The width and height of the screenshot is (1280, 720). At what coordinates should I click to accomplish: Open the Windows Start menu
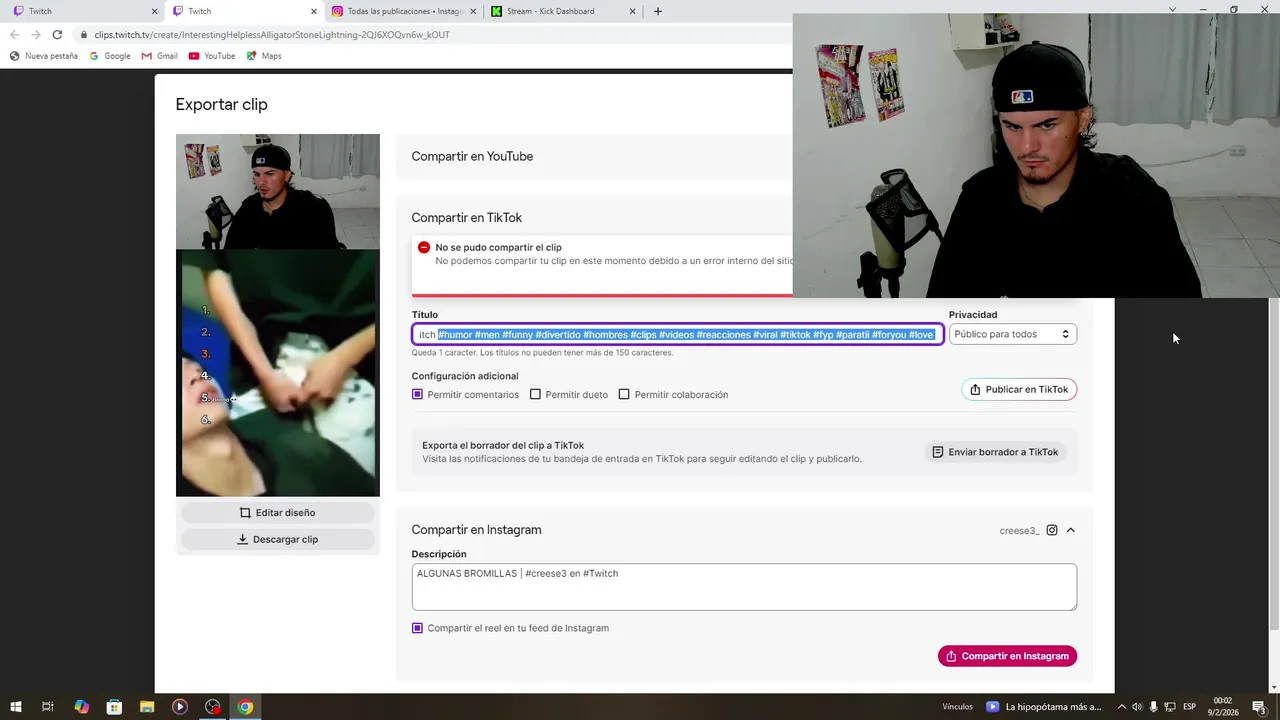[x=15, y=707]
